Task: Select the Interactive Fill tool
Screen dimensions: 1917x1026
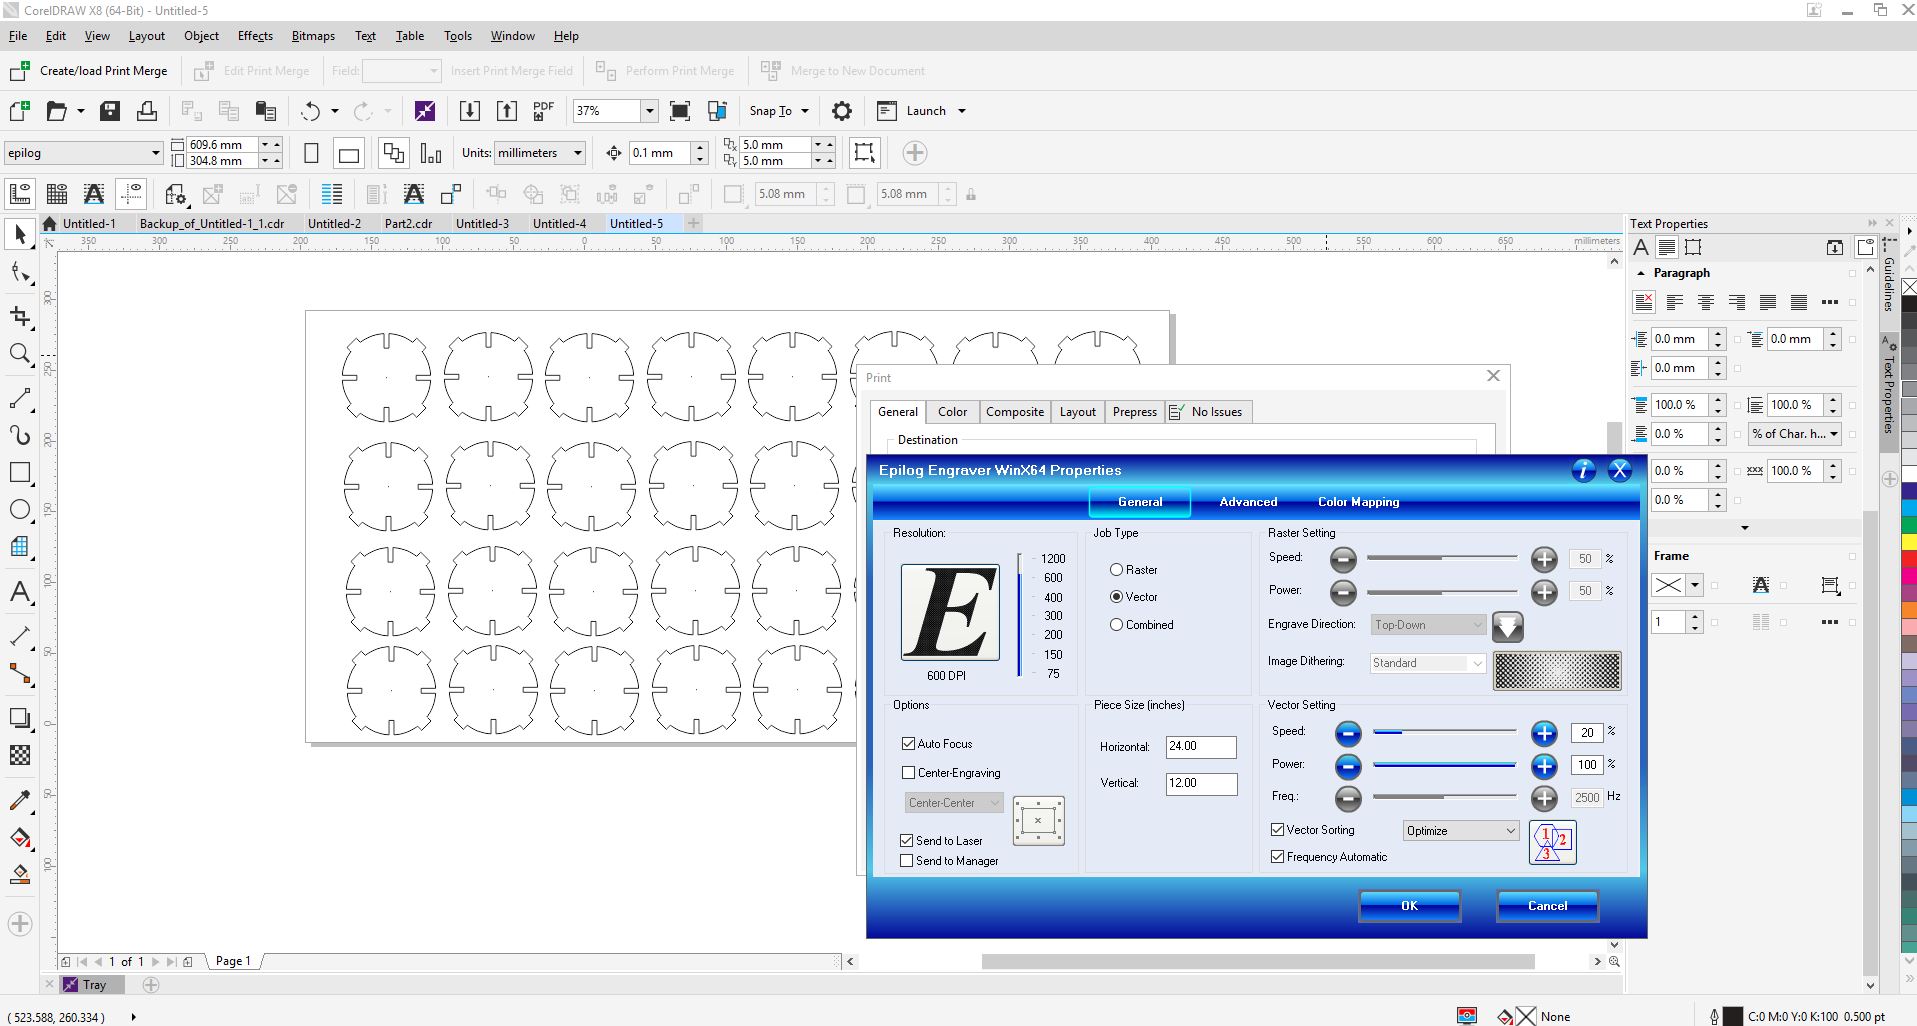Action: (x=20, y=838)
